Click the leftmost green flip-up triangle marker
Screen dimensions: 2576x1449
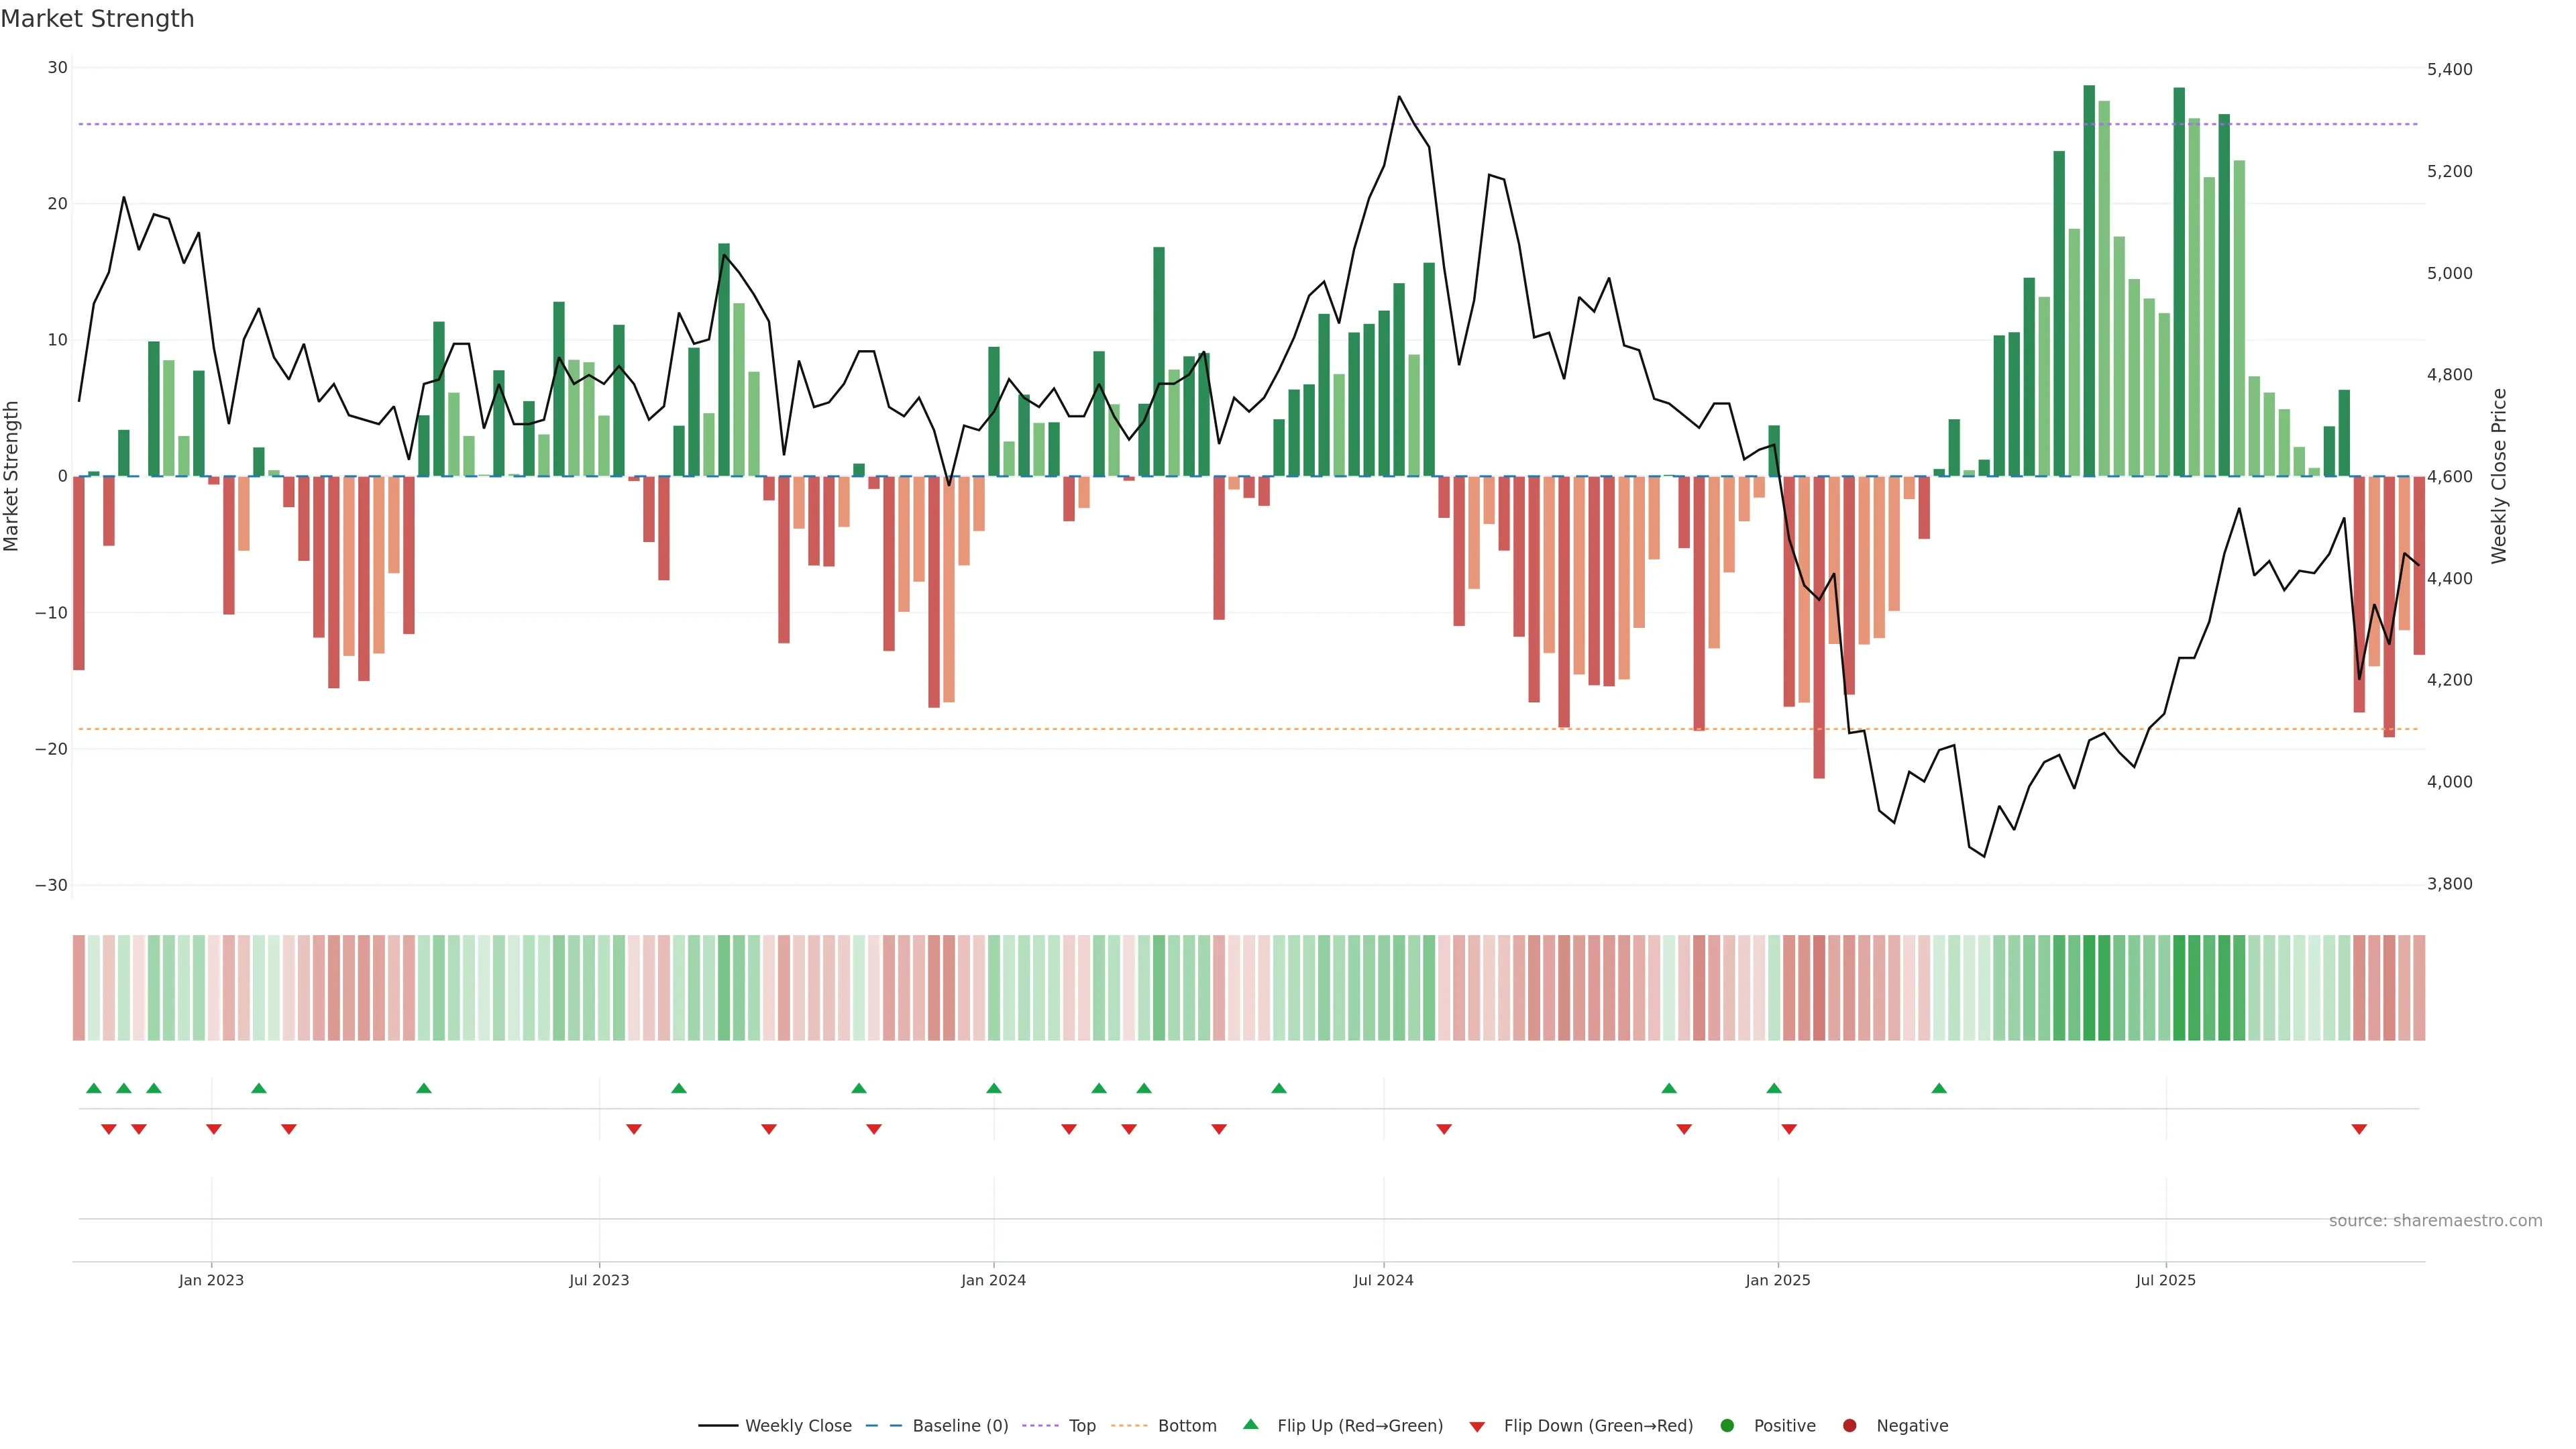click(x=94, y=1088)
